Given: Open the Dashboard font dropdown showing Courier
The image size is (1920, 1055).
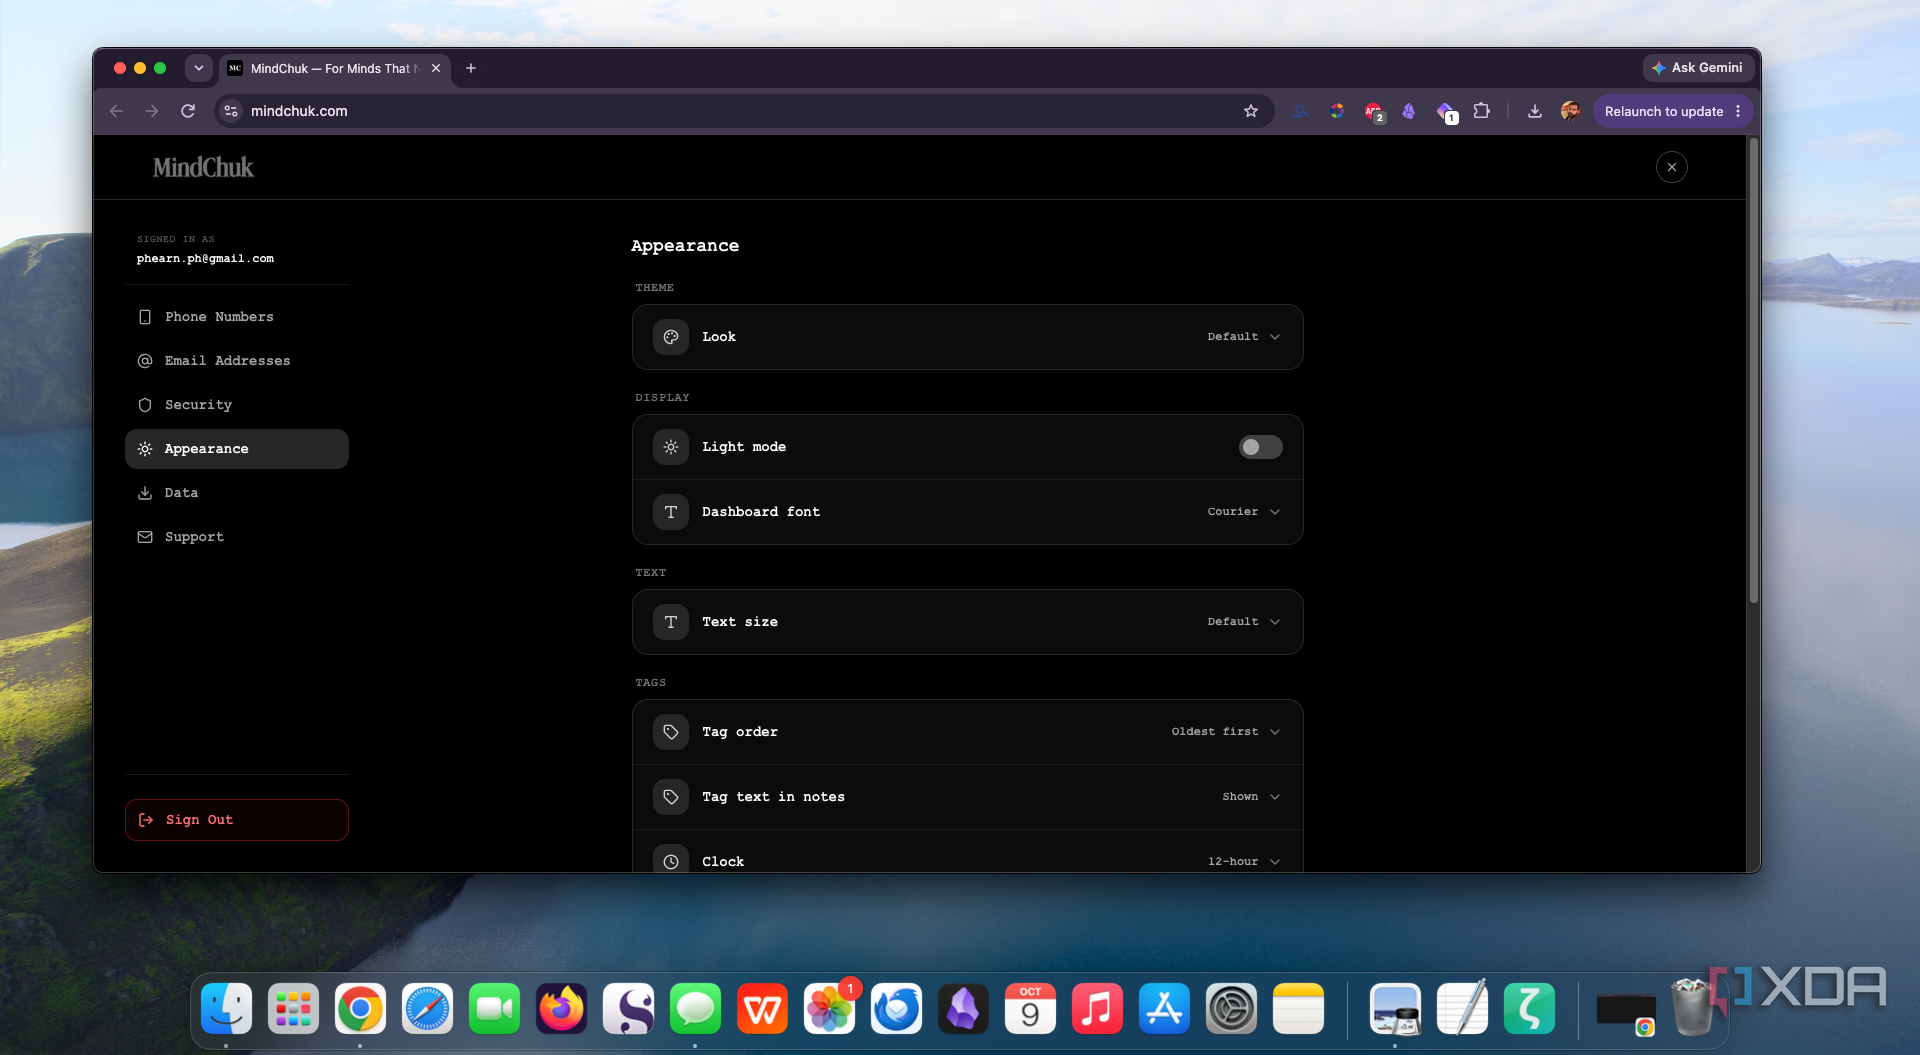Looking at the screenshot, I should pos(1243,512).
